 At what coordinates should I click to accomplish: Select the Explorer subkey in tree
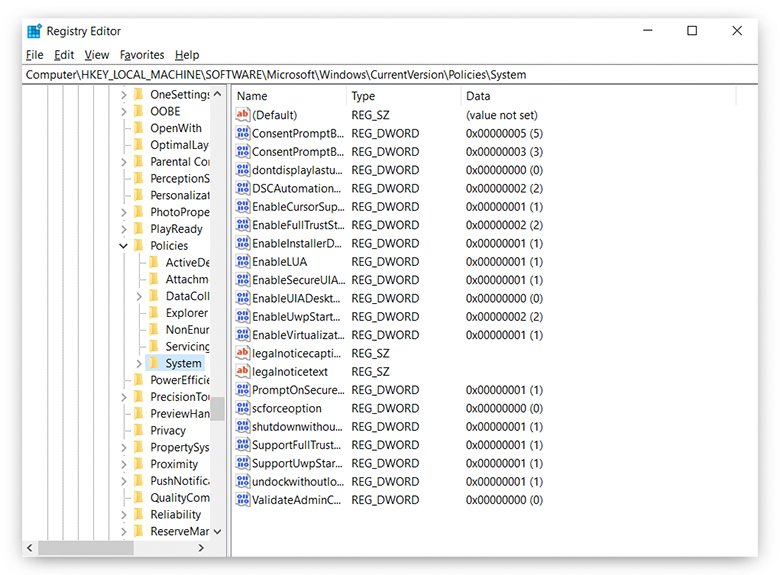[x=187, y=313]
